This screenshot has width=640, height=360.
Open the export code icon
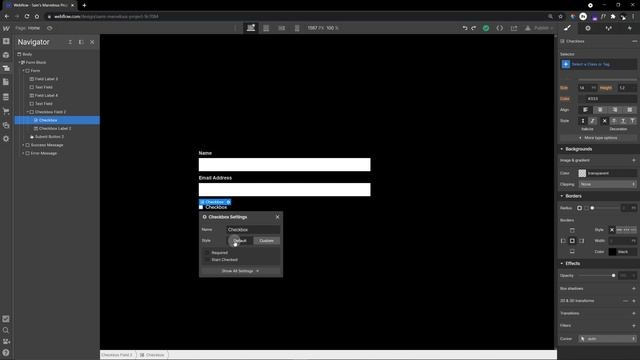point(500,28)
